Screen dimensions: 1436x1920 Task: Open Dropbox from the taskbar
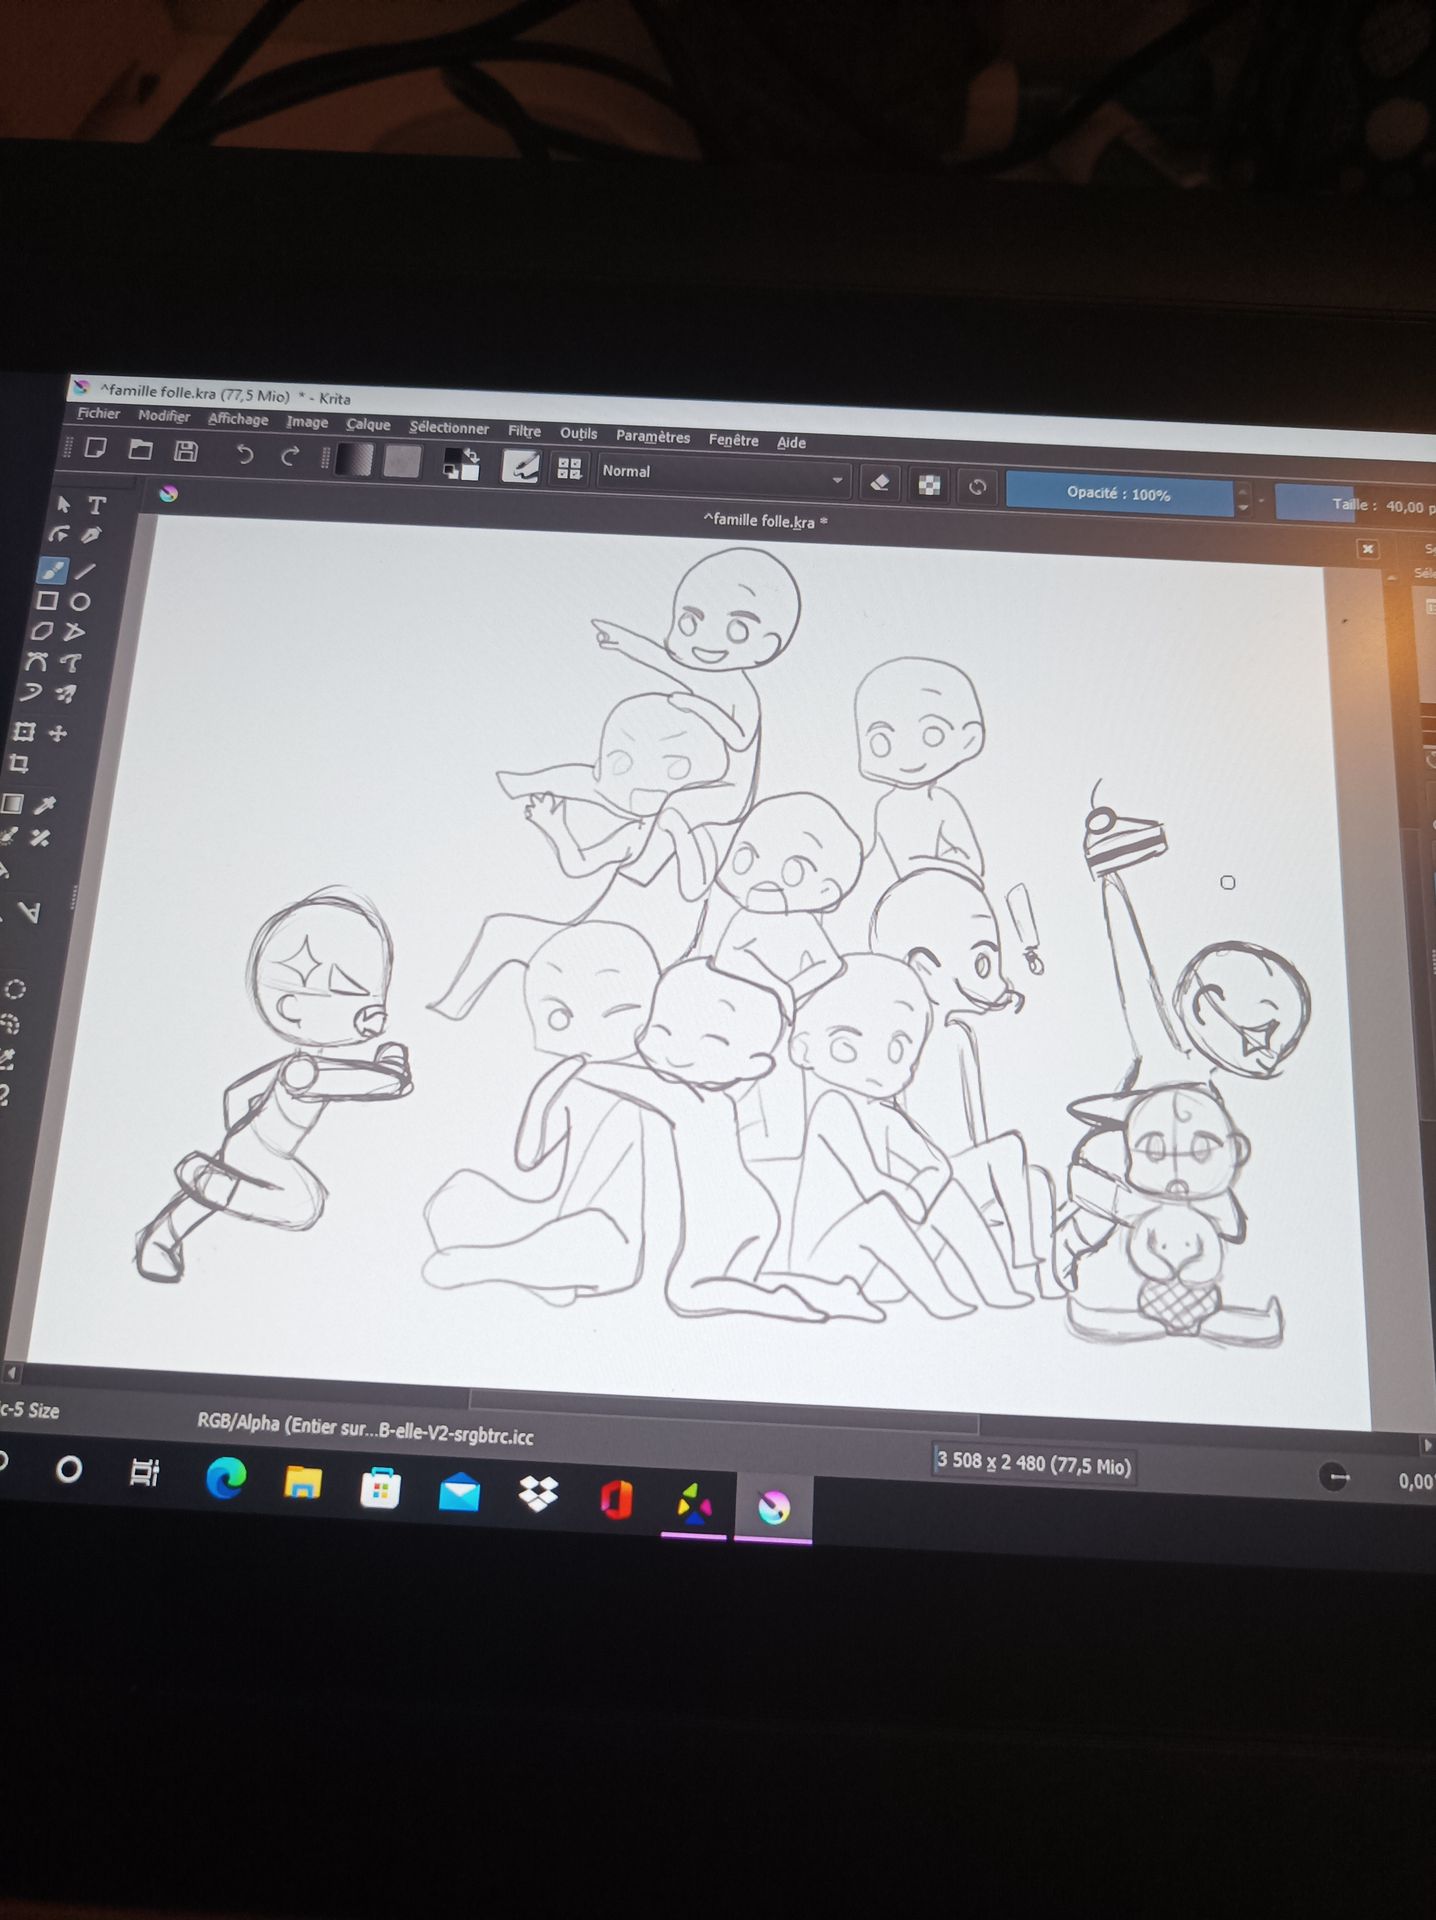[x=538, y=1495]
